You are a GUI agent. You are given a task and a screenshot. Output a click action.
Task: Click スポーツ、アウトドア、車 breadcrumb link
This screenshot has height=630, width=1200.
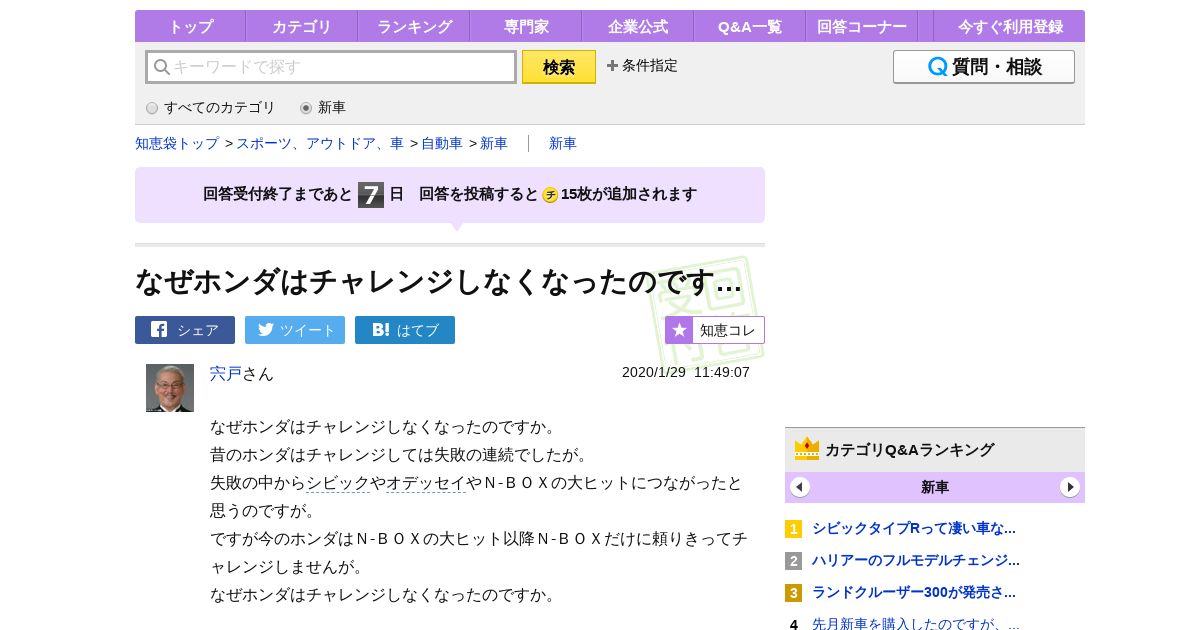point(320,143)
